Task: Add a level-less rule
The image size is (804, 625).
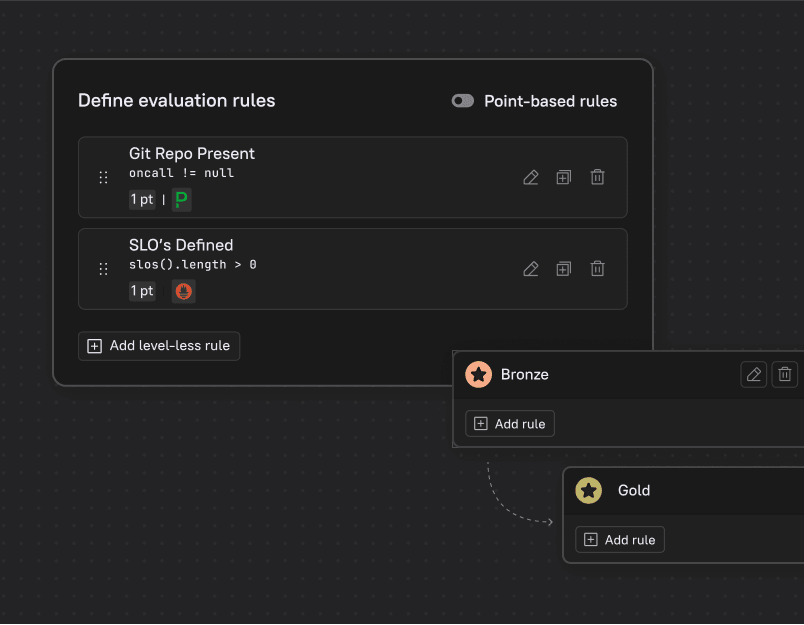Action: tap(159, 346)
